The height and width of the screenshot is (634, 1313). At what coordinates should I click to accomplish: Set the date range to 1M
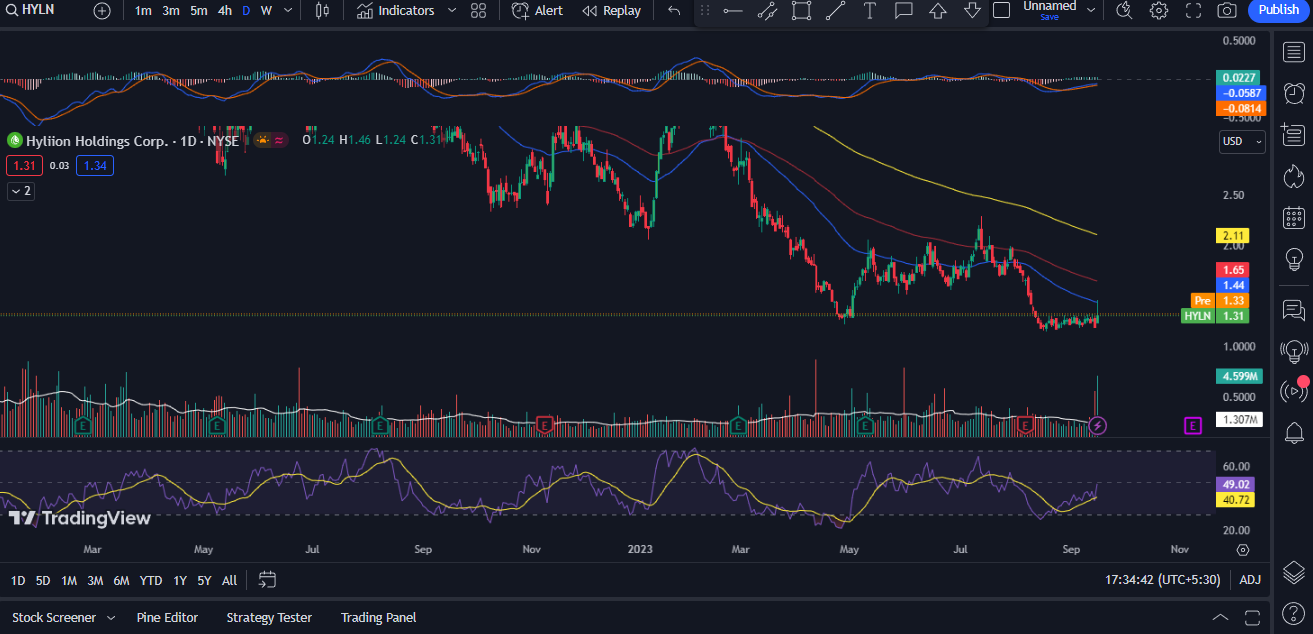point(69,580)
